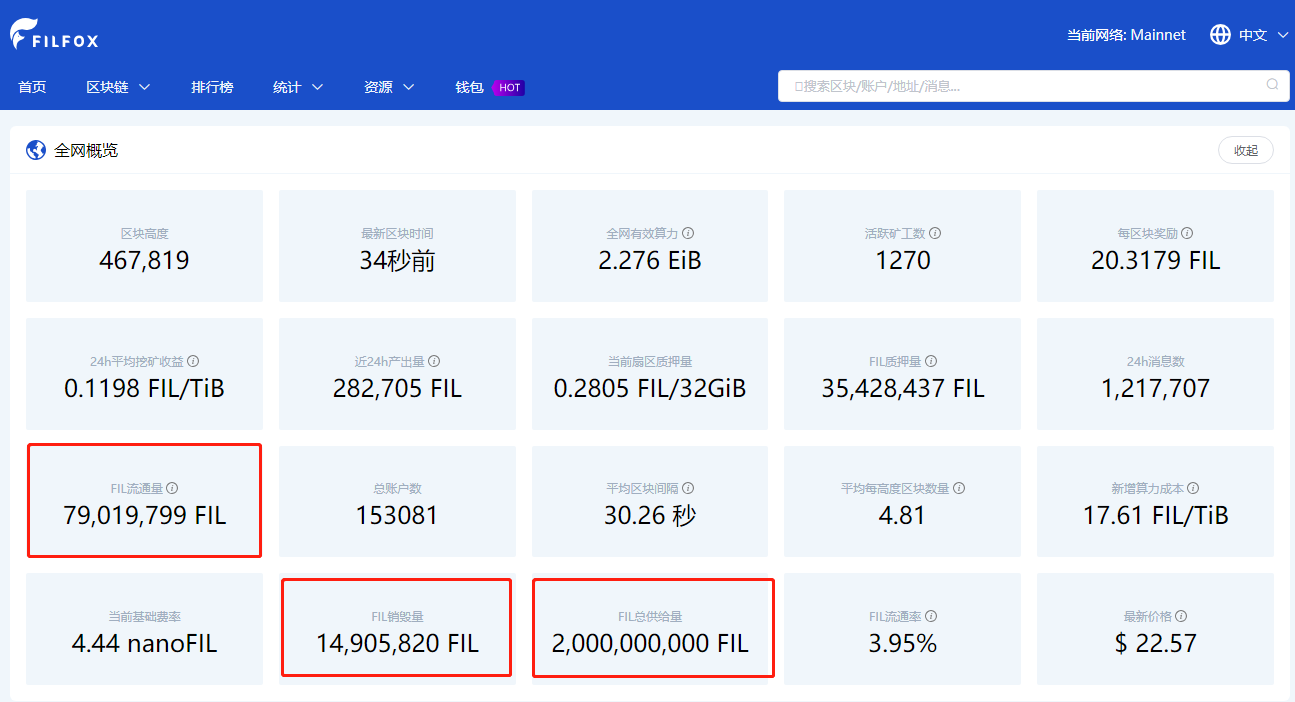Screen dimensions: 1295x702
Task: Click the 当前网络: Mainnet label
Action: coord(1126,35)
